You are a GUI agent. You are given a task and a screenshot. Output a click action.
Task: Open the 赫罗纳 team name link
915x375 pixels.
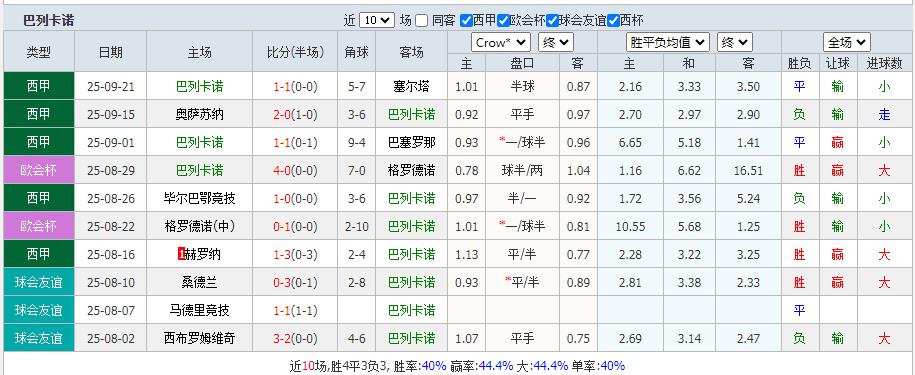[203, 254]
